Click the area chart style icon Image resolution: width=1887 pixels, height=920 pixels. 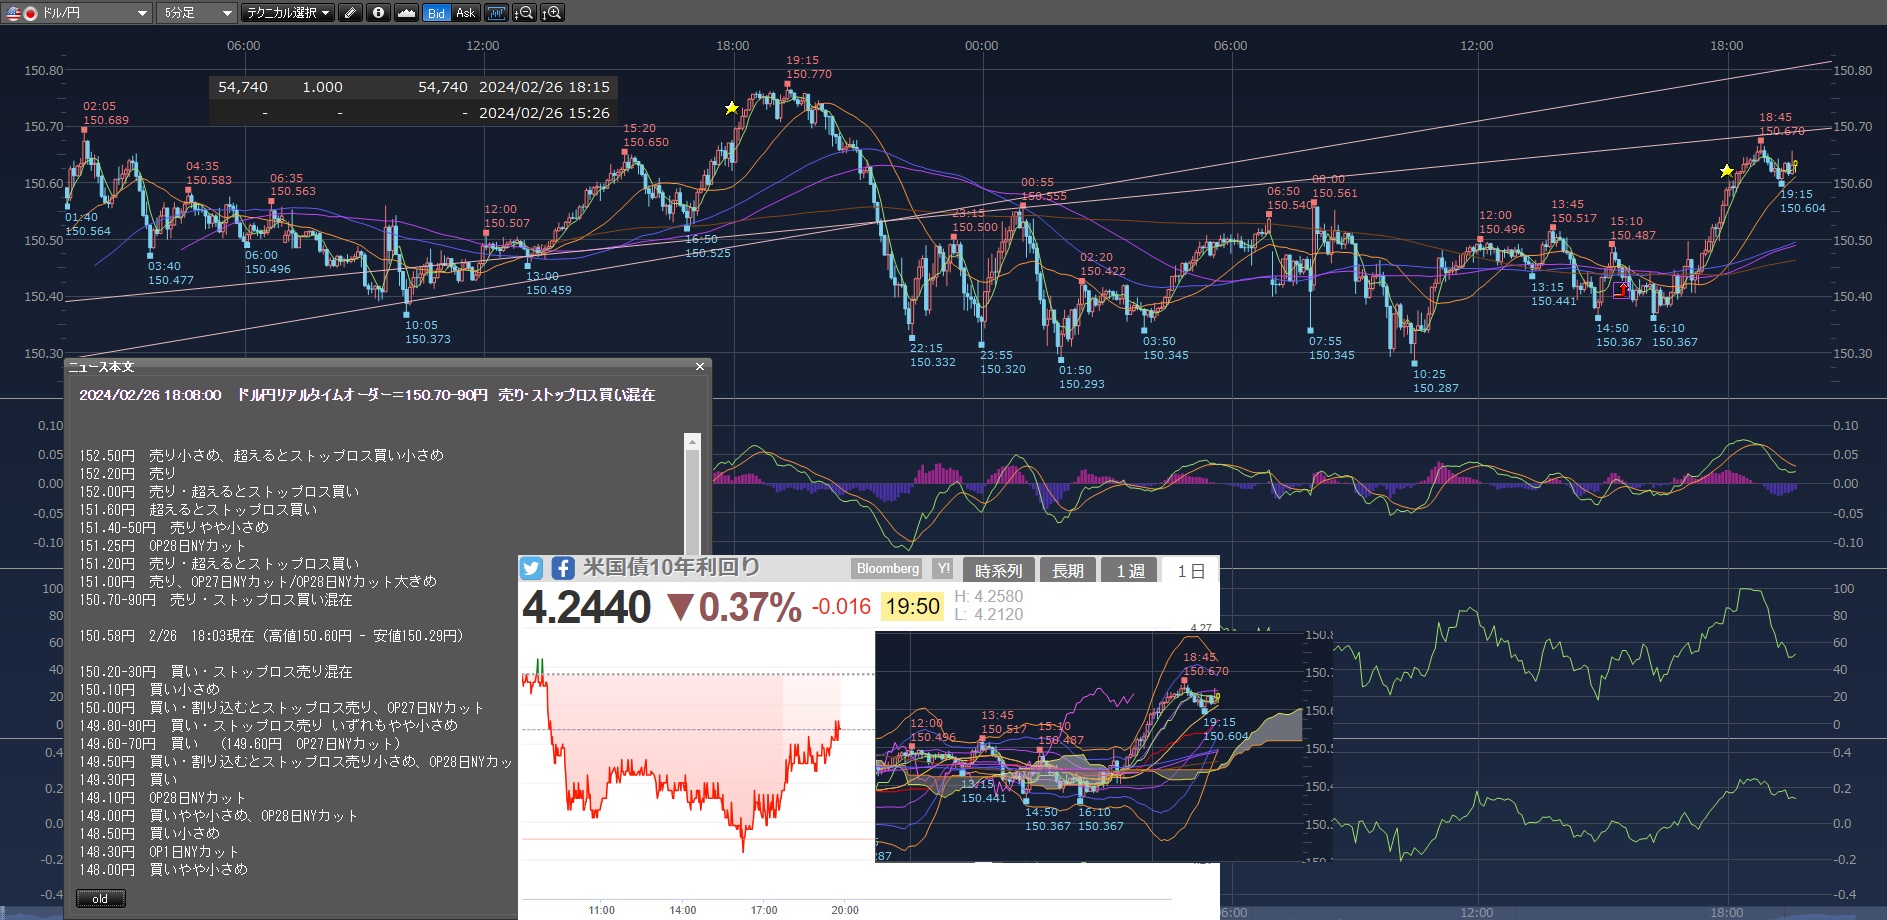pyautogui.click(x=406, y=13)
